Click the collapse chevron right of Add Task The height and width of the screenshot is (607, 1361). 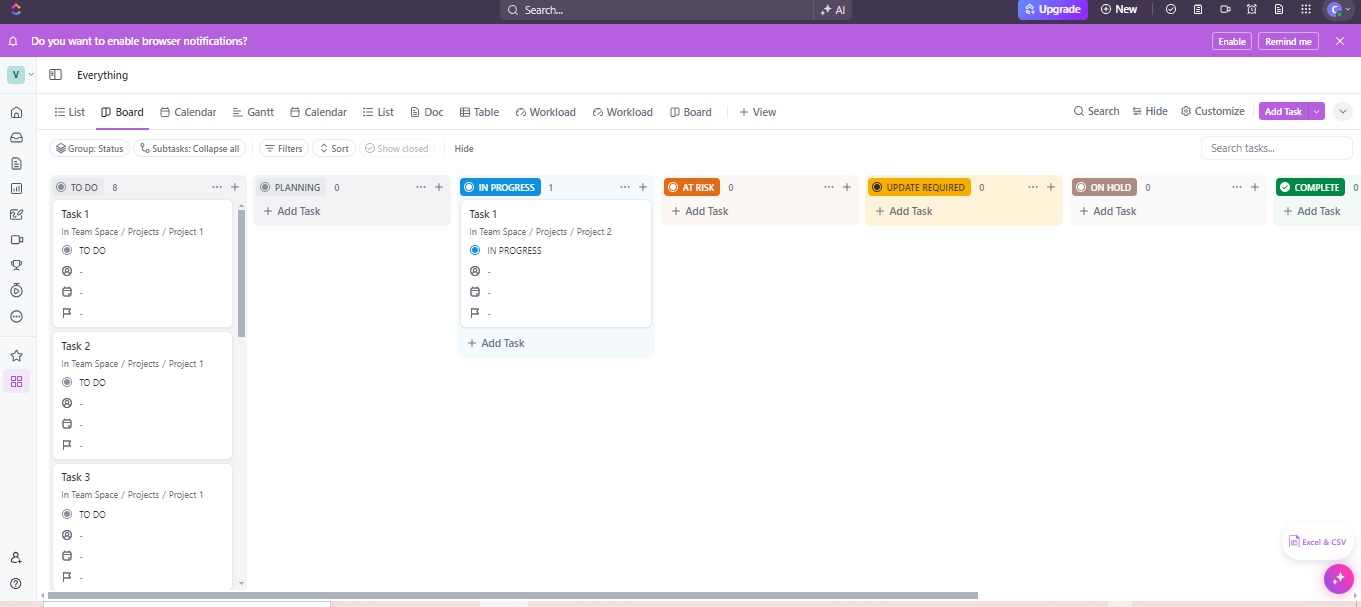point(1343,112)
